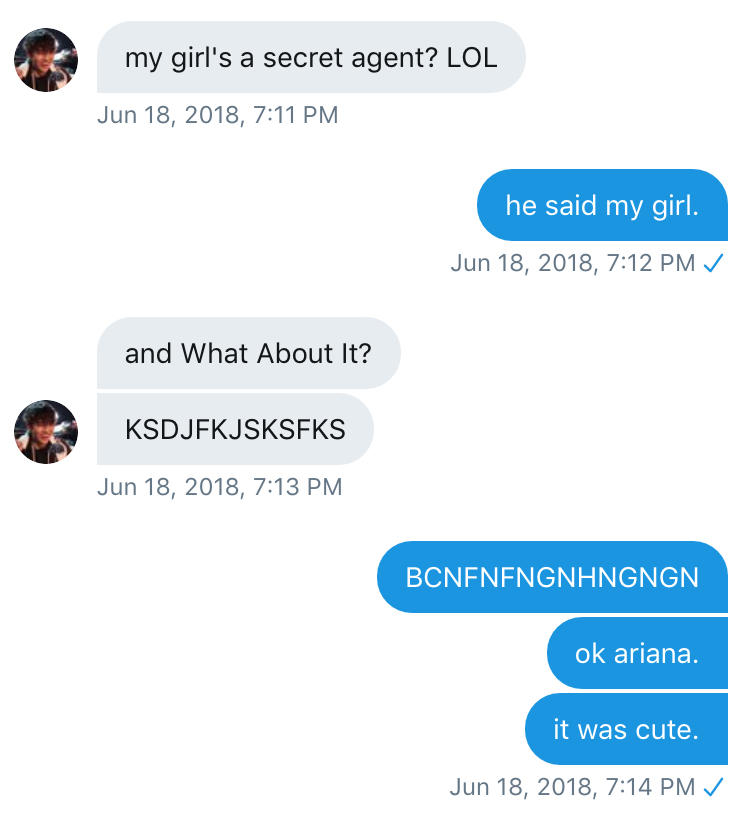Viewport: 745px width, 816px height.
Task: Click the "it was cute." message bubble
Action: (x=626, y=729)
